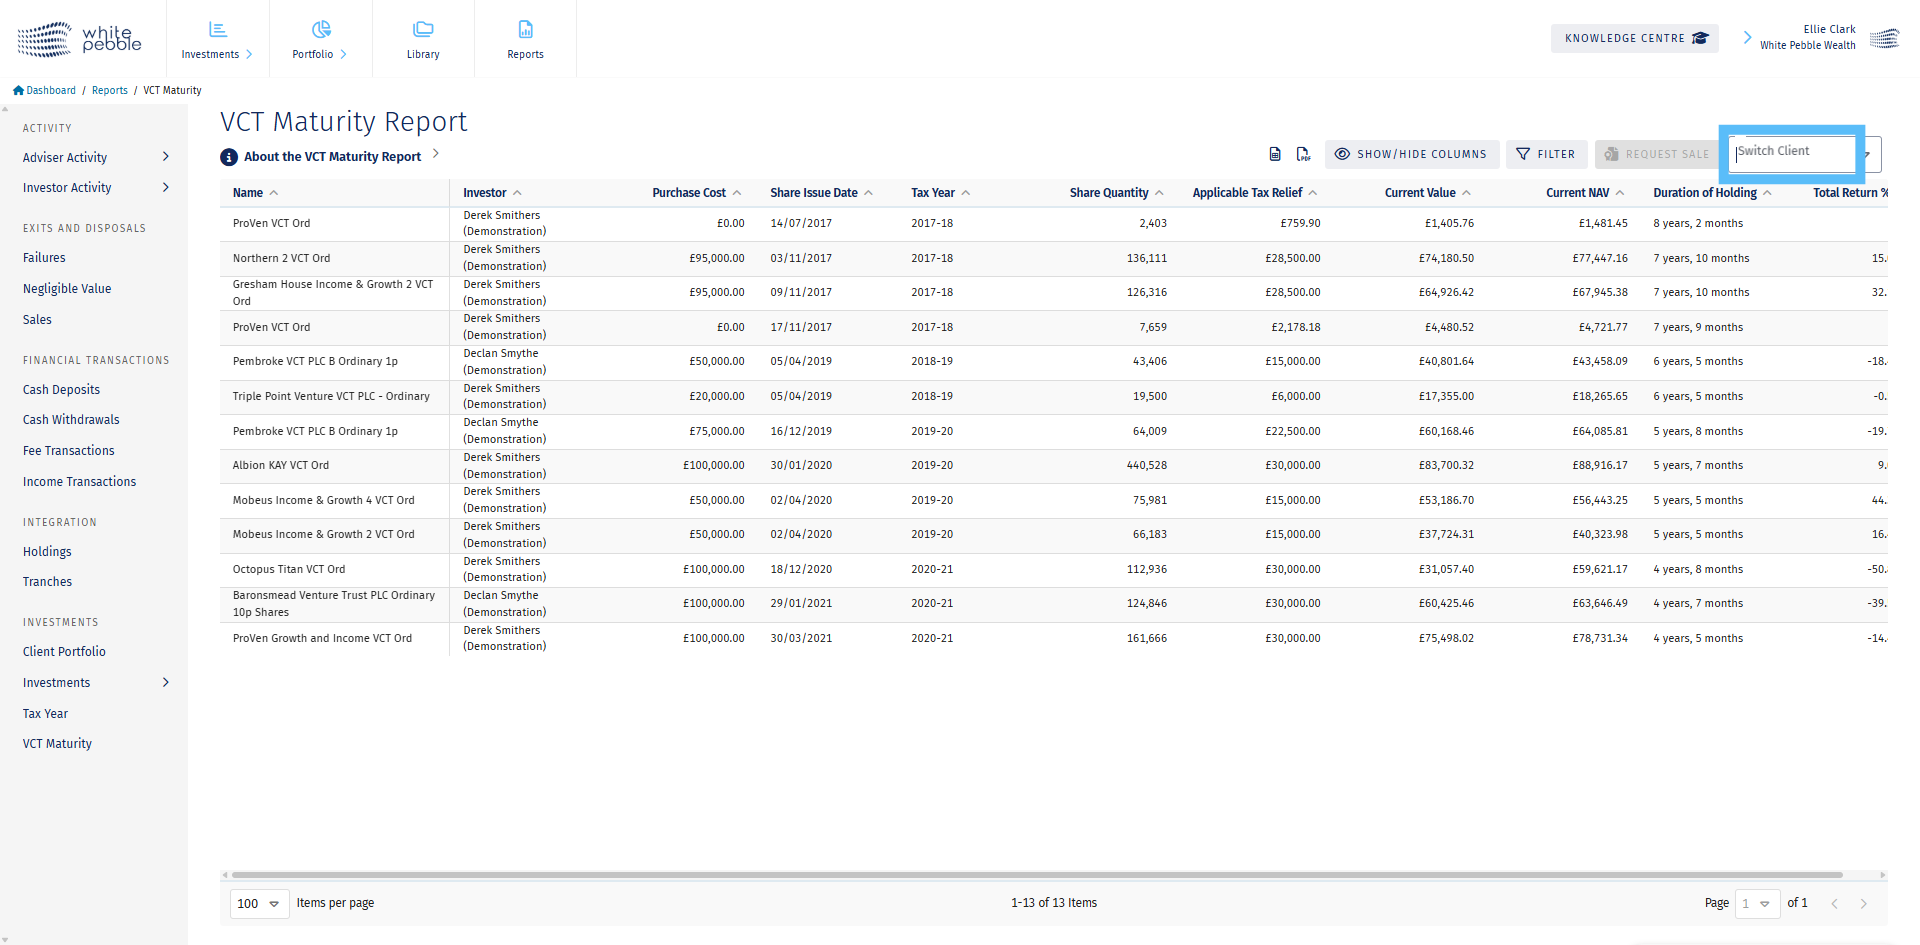Click the Switch Client input field
1920x945 pixels.
[1791, 152]
